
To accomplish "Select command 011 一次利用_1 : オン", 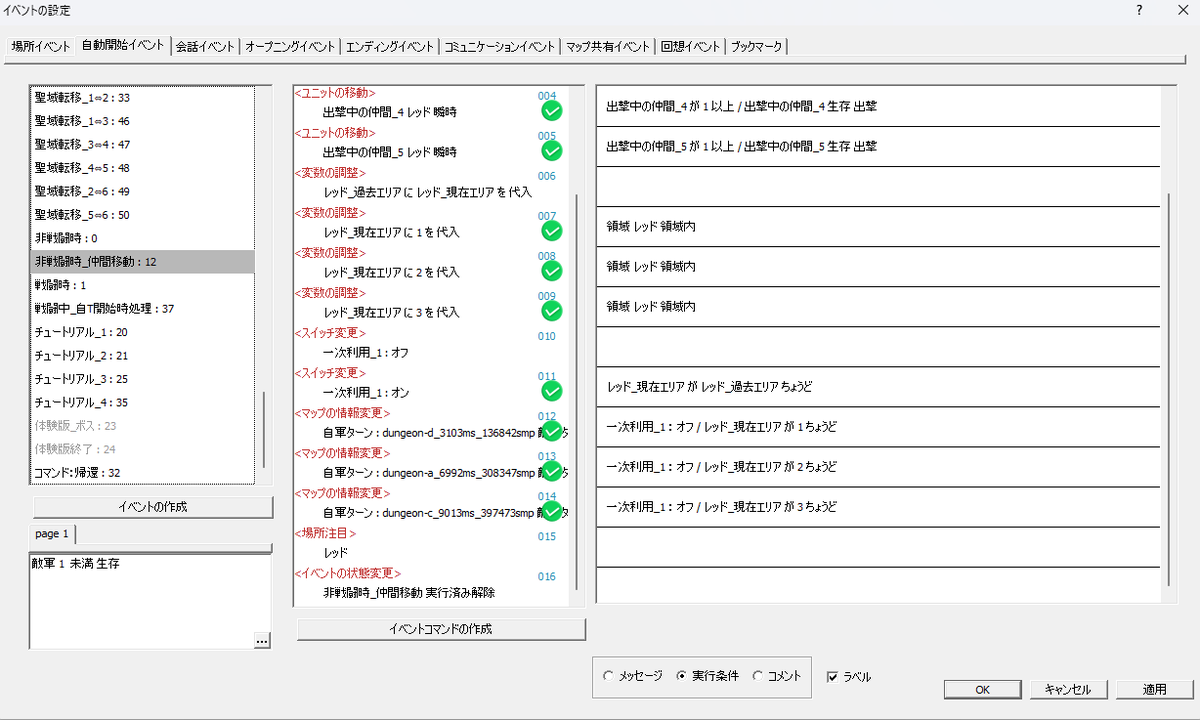I will [x=431, y=384].
